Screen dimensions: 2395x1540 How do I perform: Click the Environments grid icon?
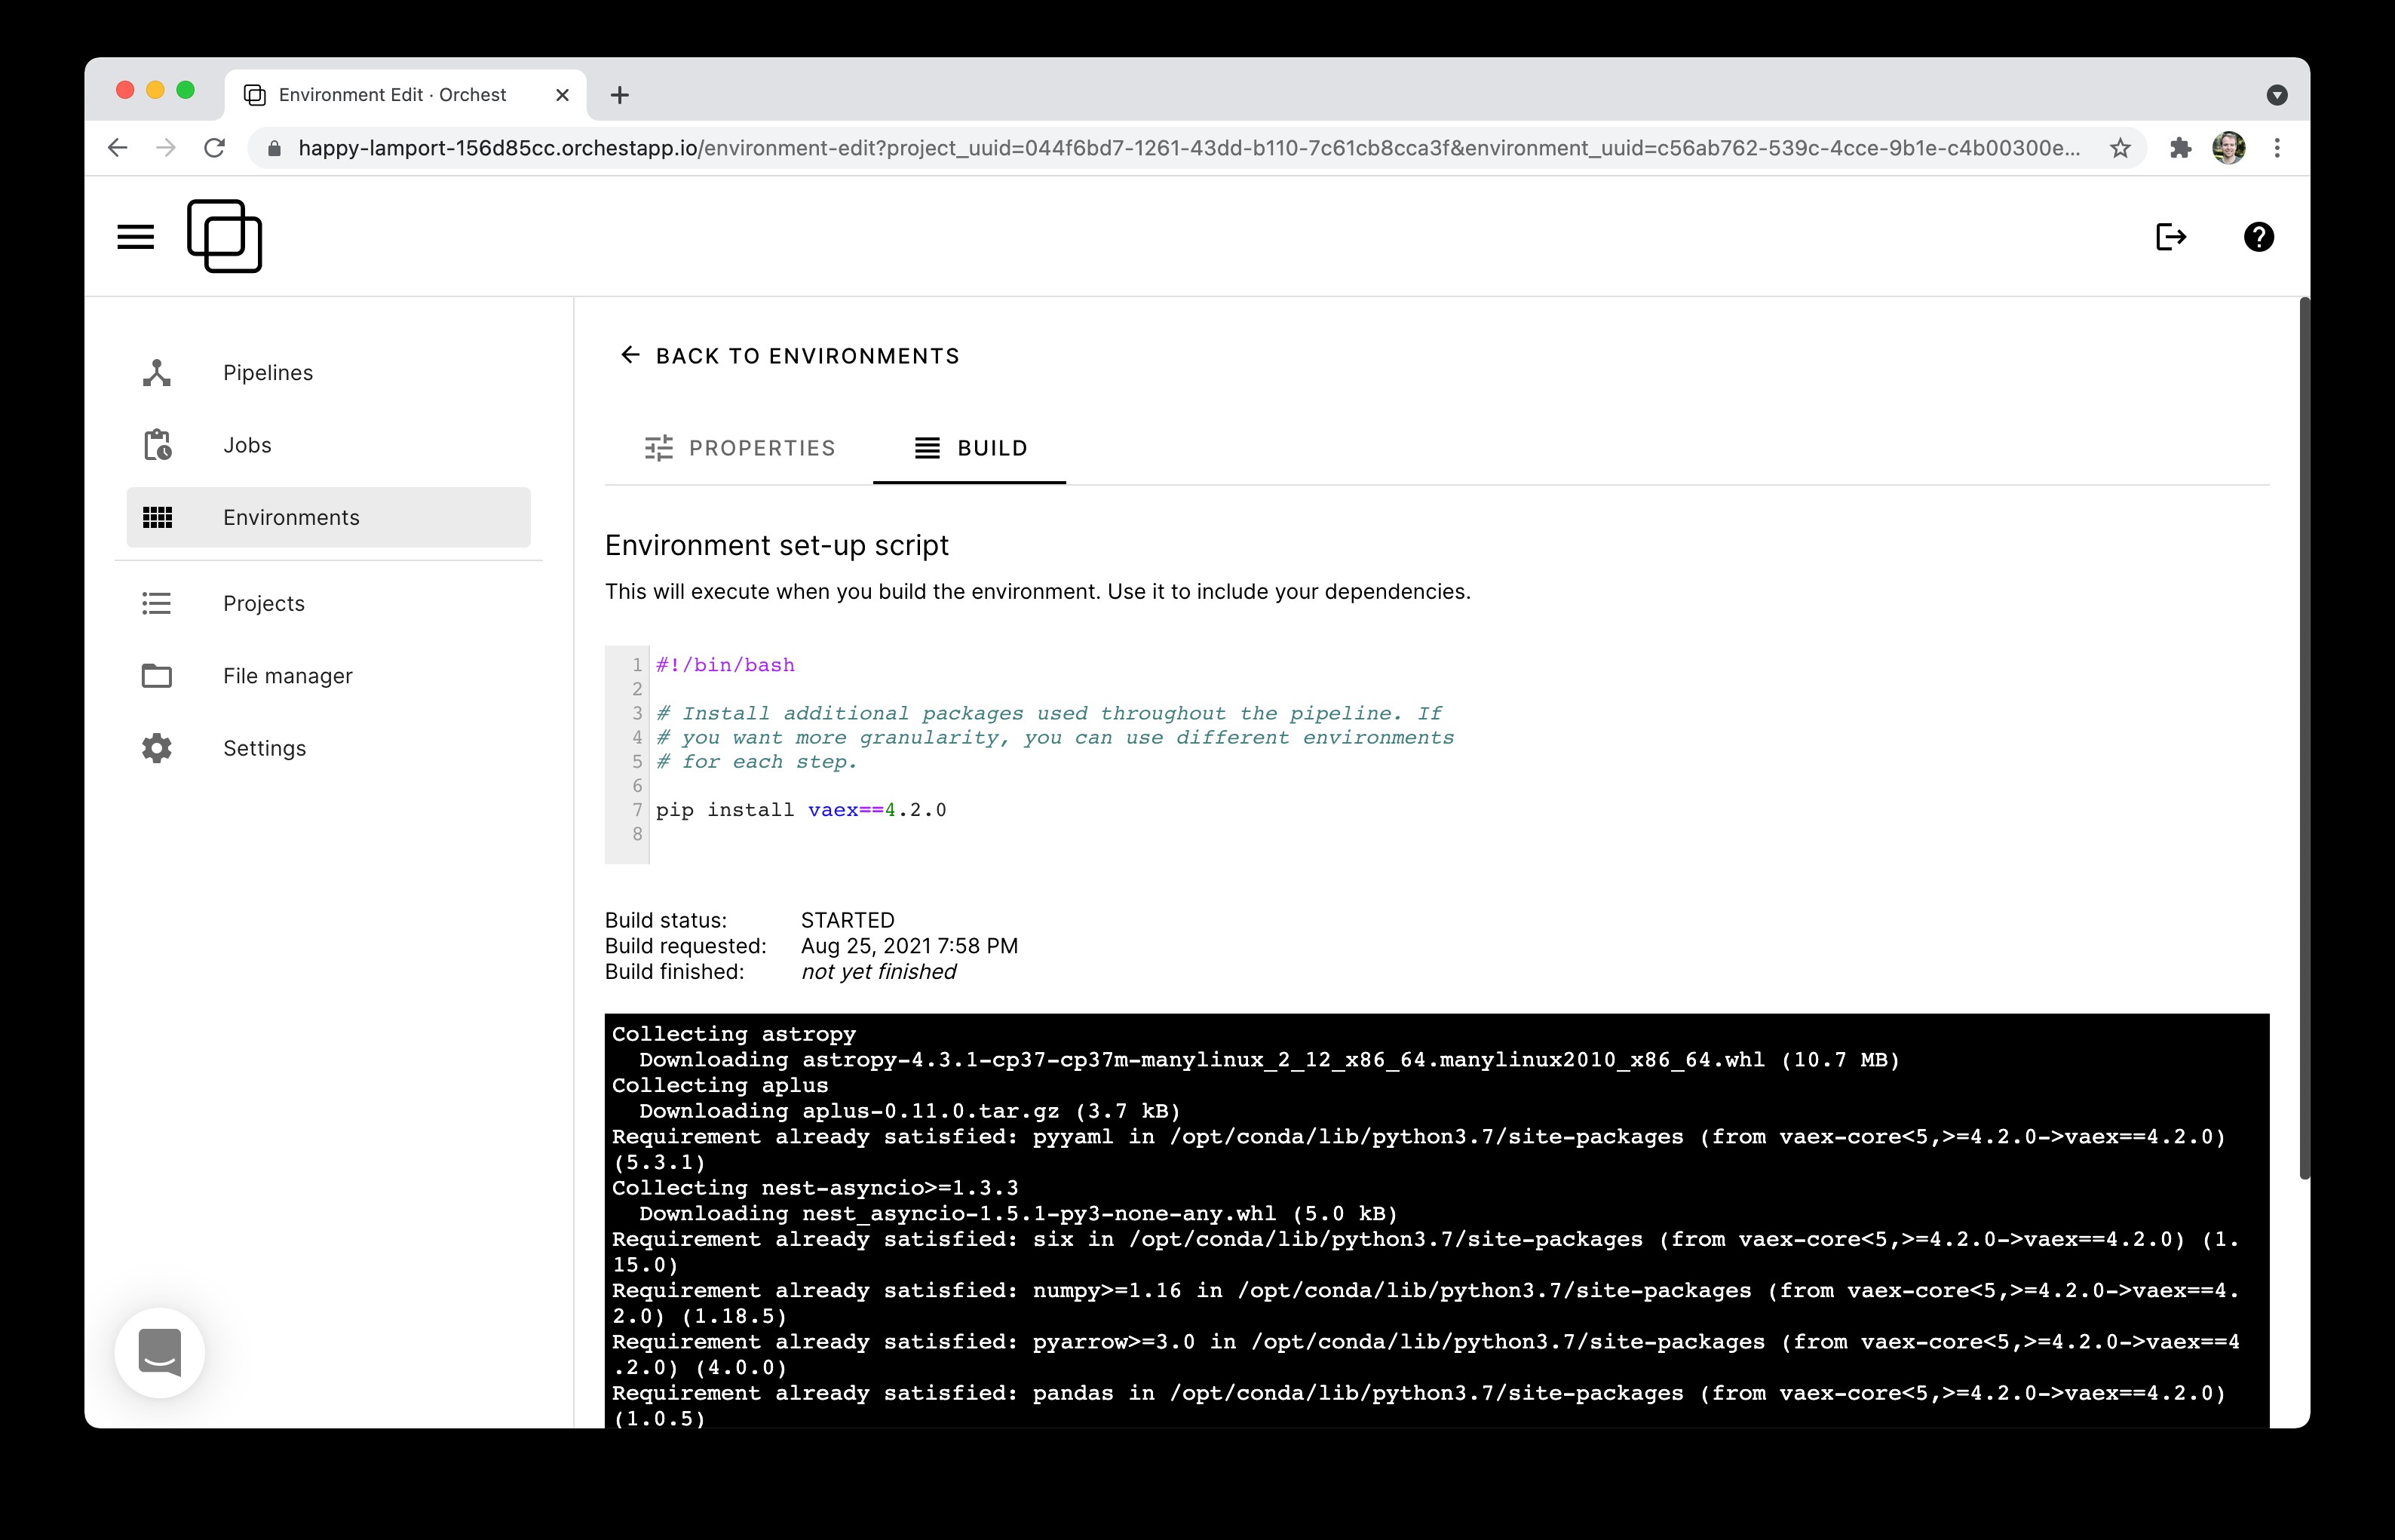coord(157,517)
